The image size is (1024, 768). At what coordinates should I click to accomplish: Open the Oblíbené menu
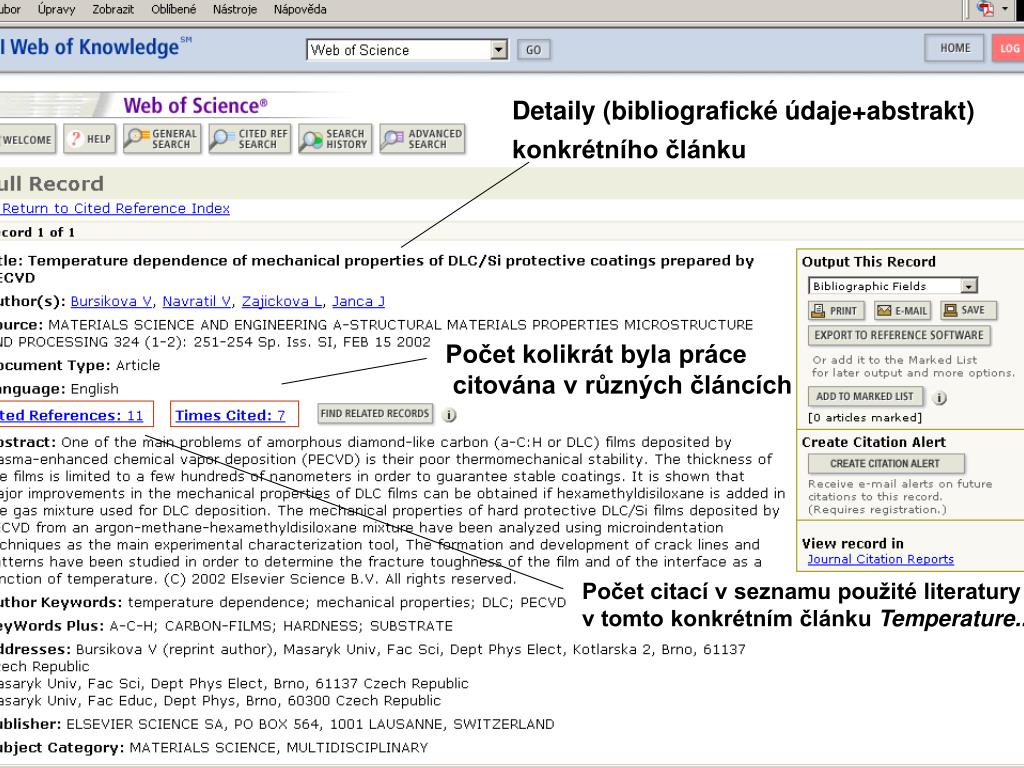[173, 9]
